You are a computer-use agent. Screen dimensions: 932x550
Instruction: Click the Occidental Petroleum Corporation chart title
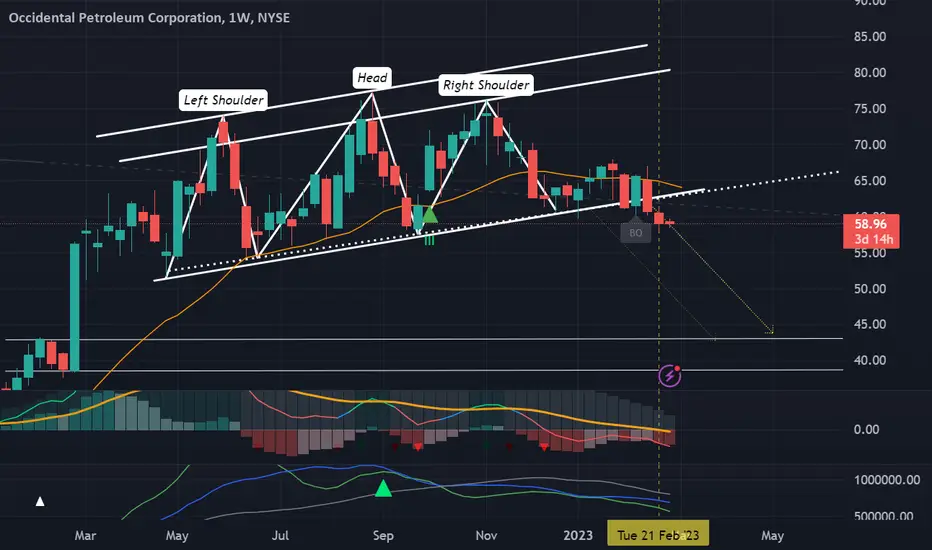point(149,18)
